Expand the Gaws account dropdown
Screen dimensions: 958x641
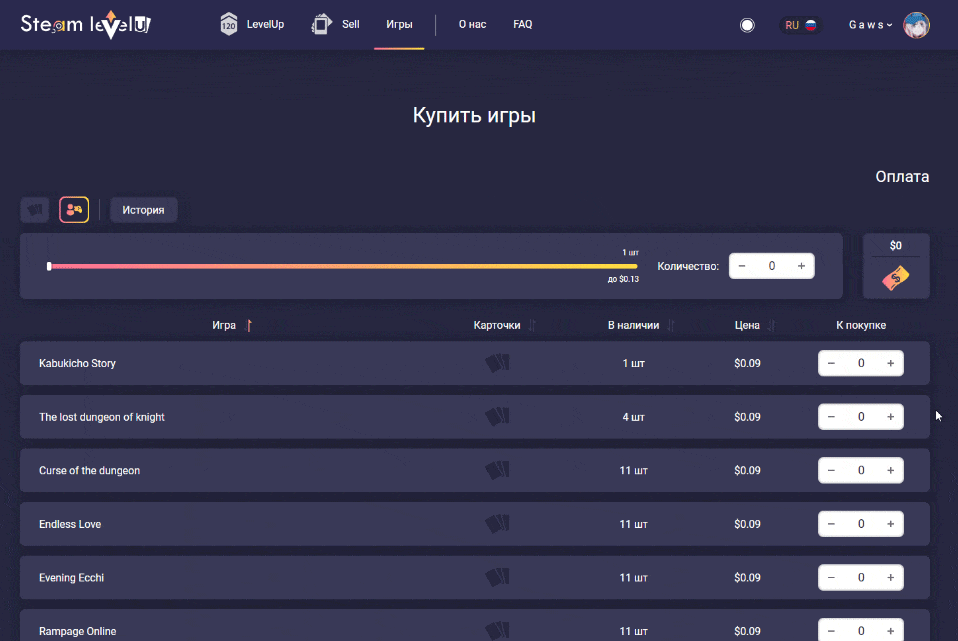tap(867, 24)
